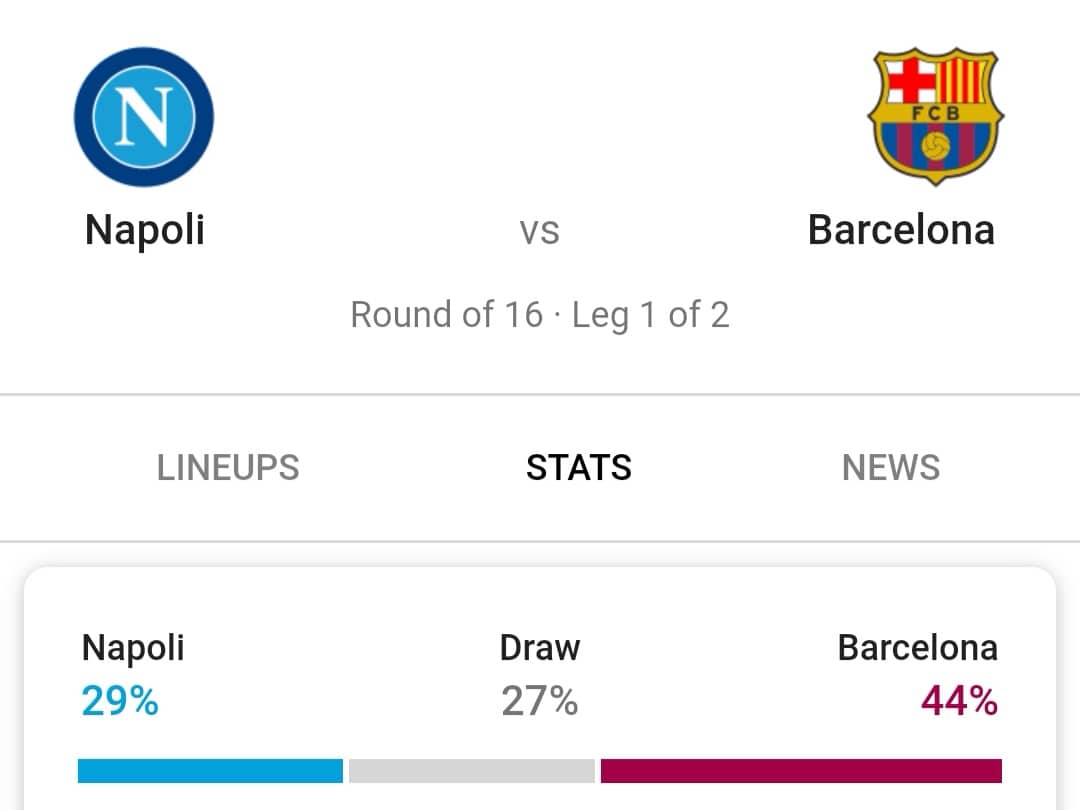Tap the letter N inside Napoli logo
This screenshot has width=1080, height=810.
tap(144, 117)
